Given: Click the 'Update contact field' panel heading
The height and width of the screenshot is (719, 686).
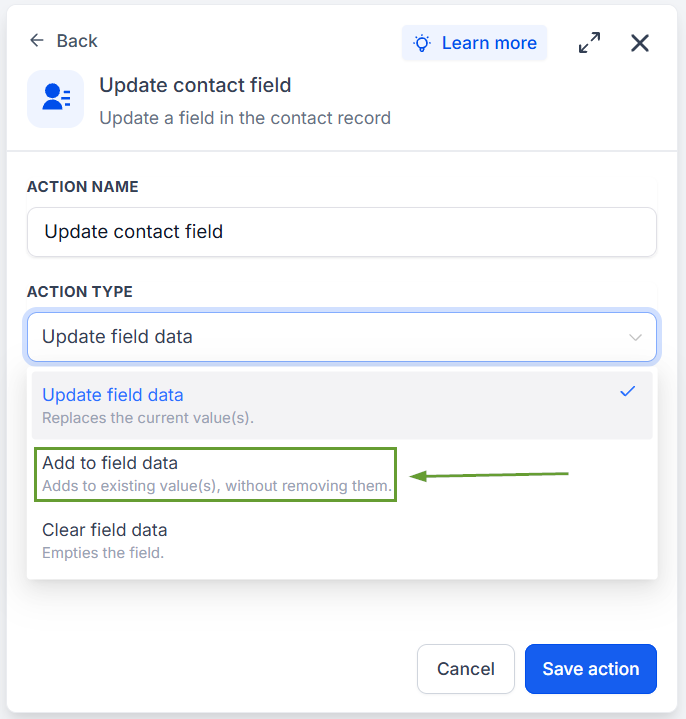Looking at the screenshot, I should (x=195, y=85).
